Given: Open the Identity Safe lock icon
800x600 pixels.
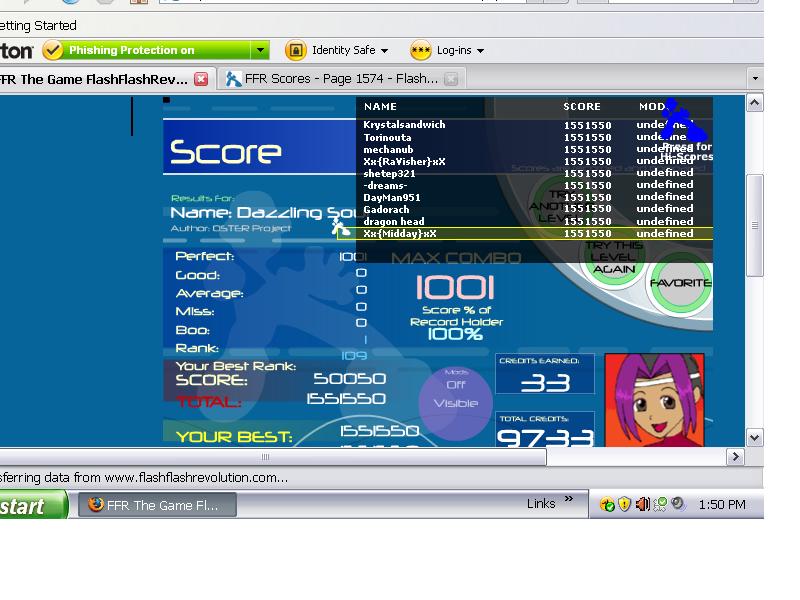Looking at the screenshot, I should point(295,50).
